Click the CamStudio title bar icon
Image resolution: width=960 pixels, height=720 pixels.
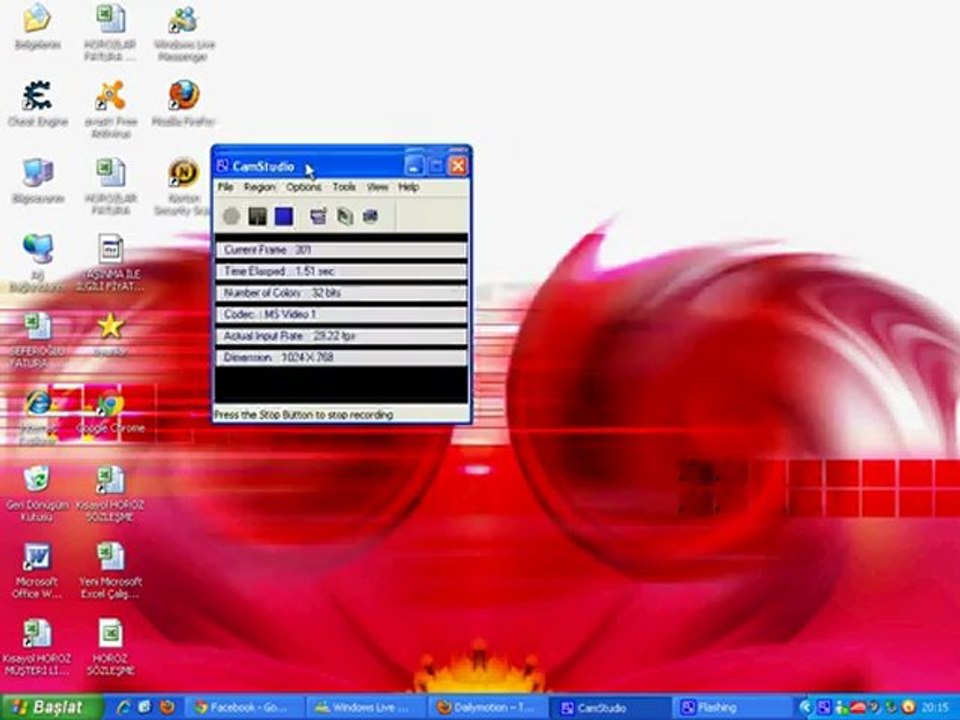tap(223, 166)
